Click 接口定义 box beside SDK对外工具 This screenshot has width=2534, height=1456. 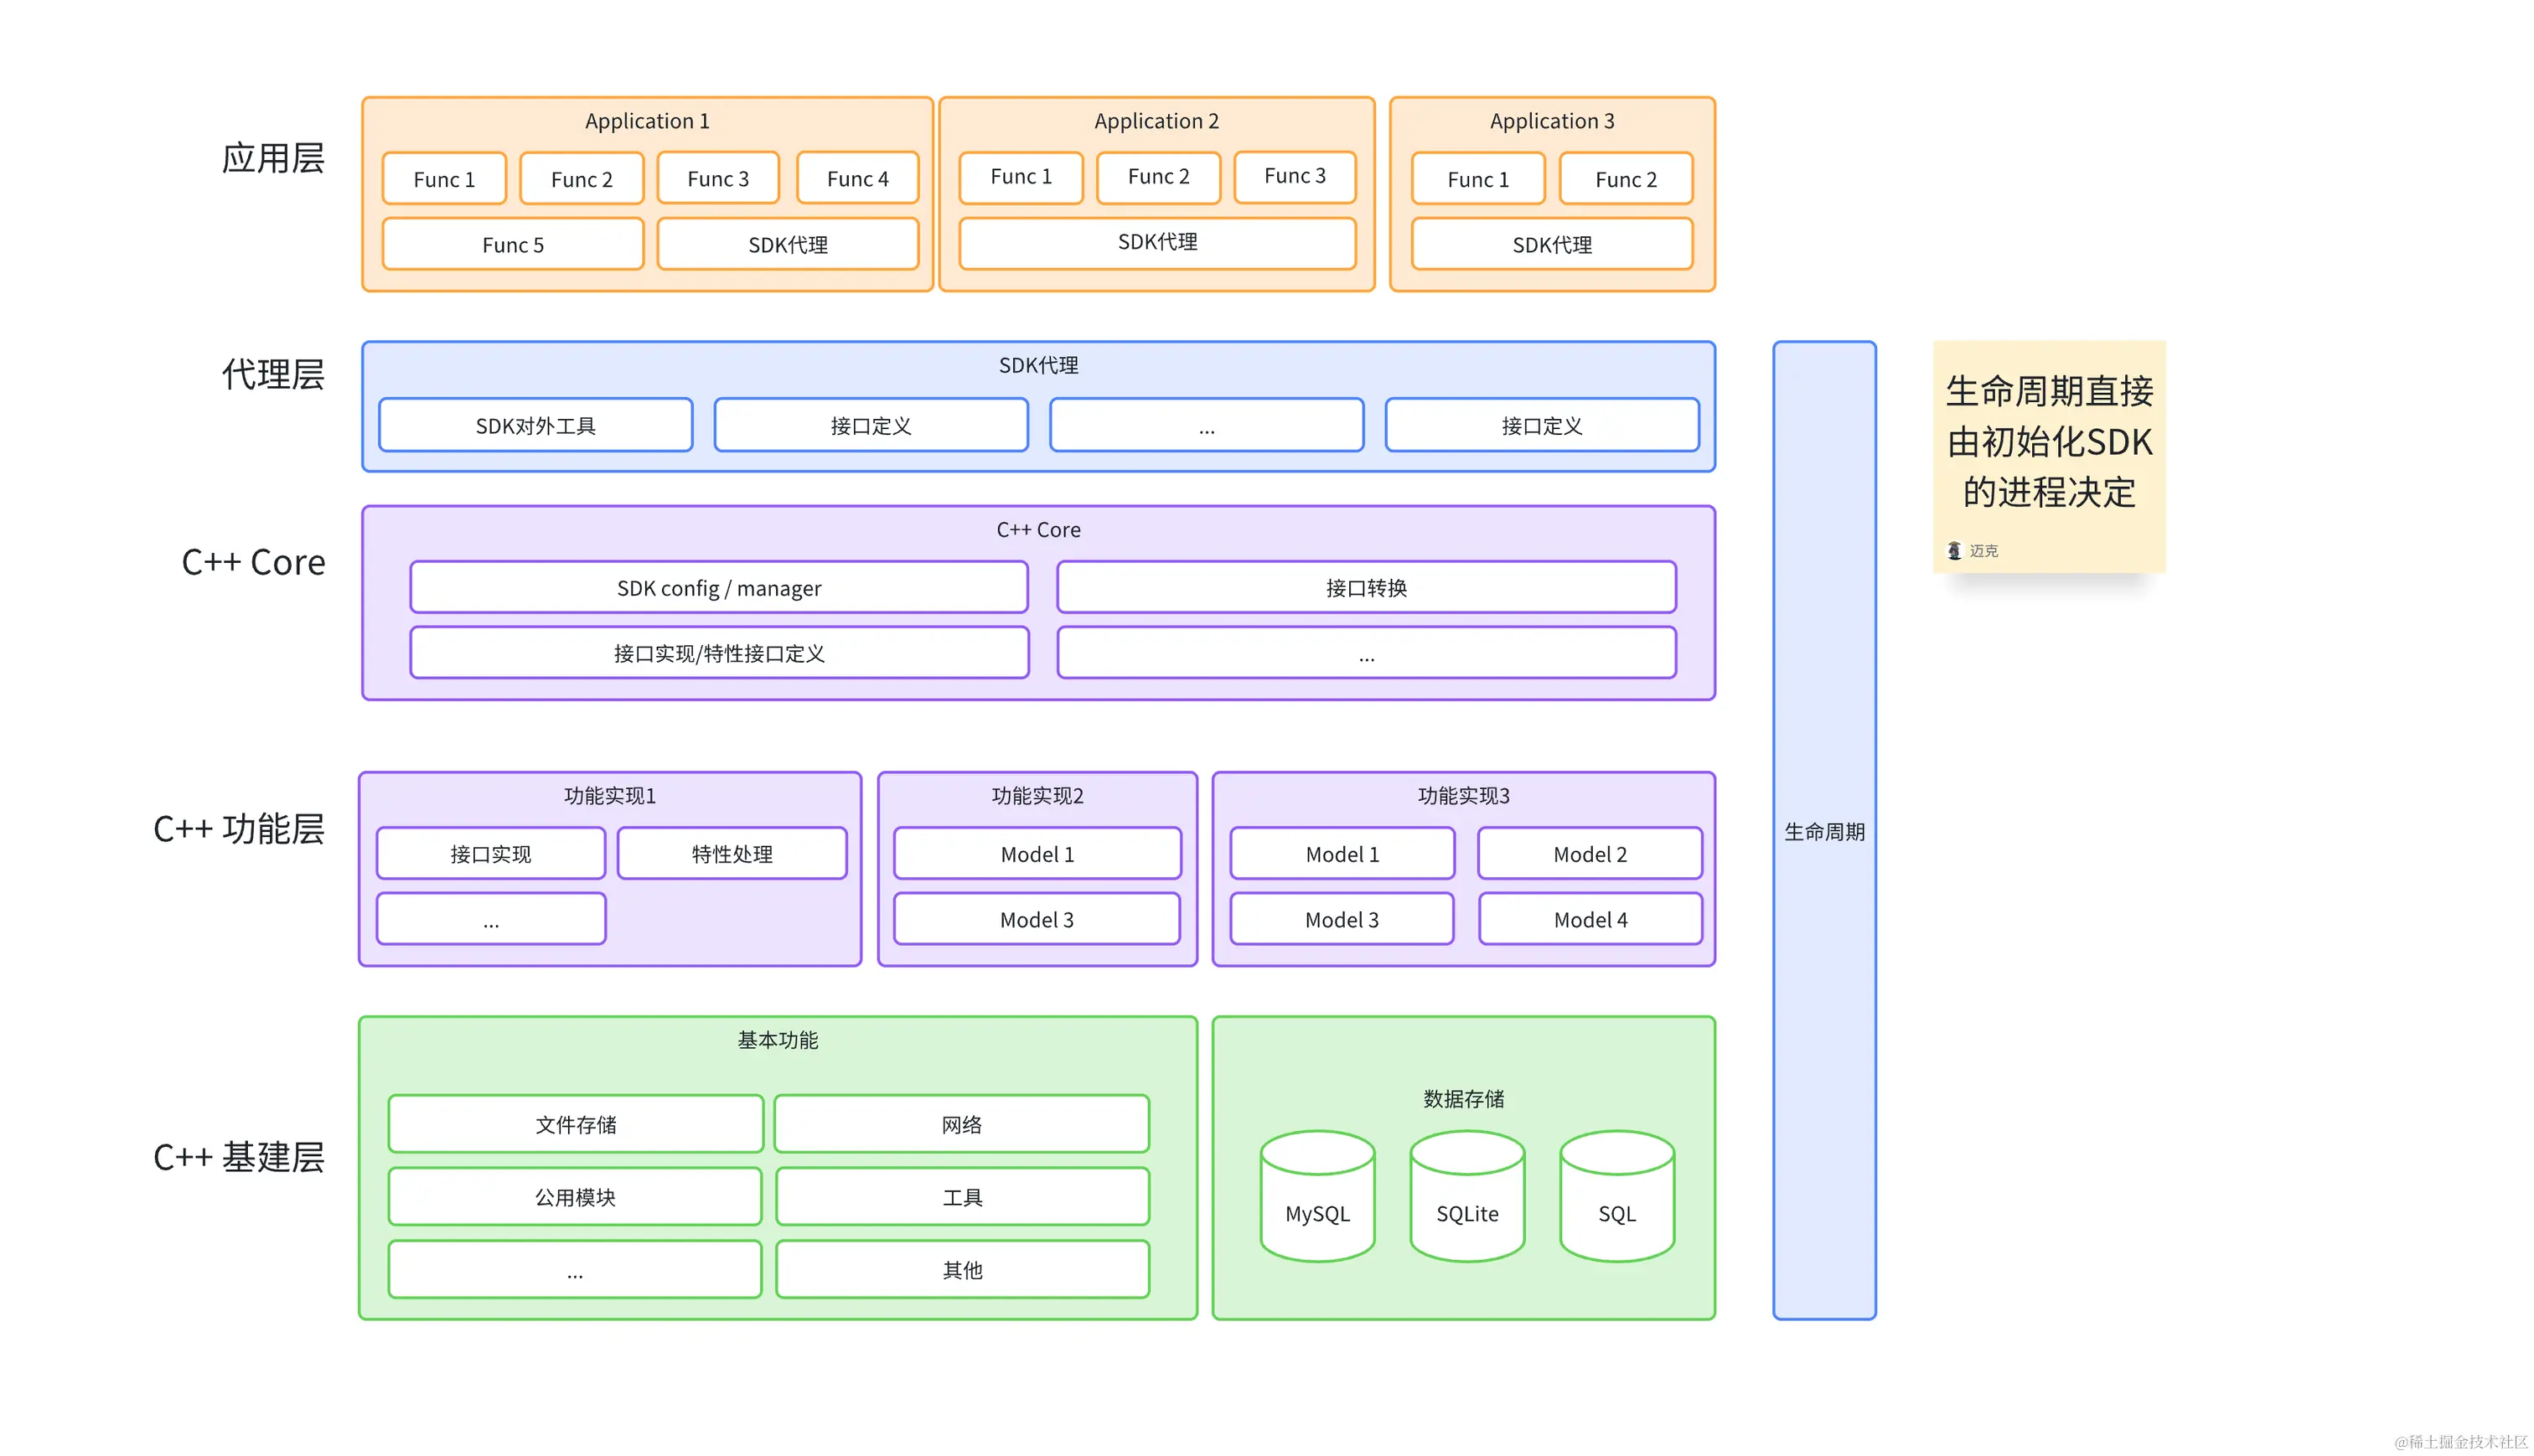[x=871, y=426]
